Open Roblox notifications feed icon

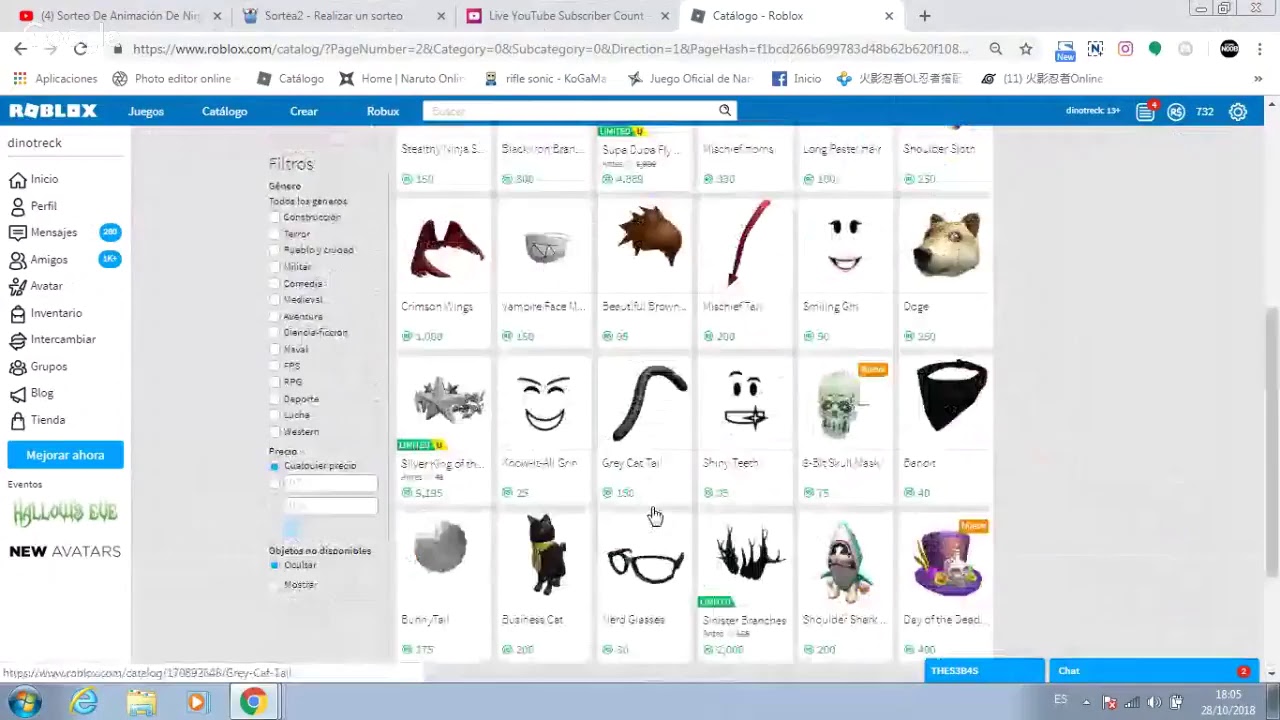[1145, 112]
